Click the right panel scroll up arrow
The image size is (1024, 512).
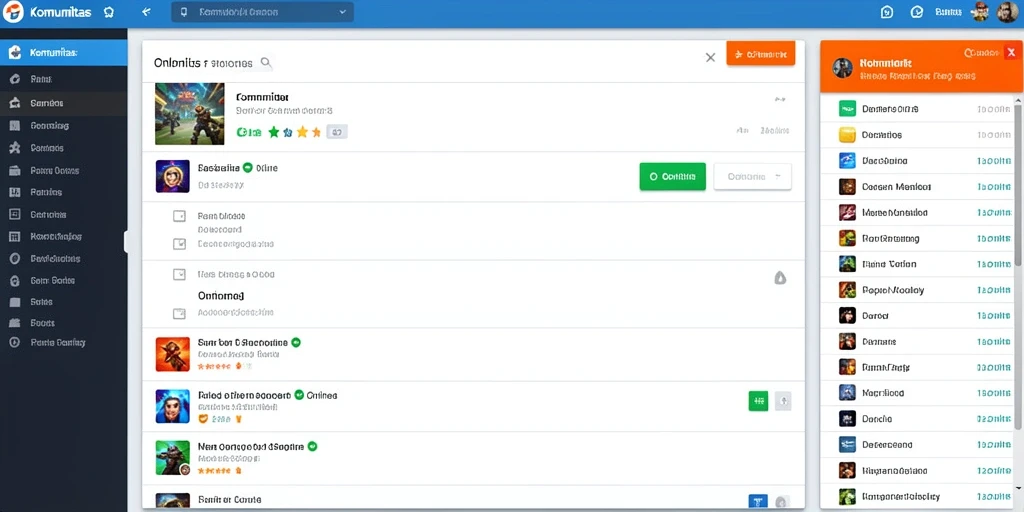1018,100
